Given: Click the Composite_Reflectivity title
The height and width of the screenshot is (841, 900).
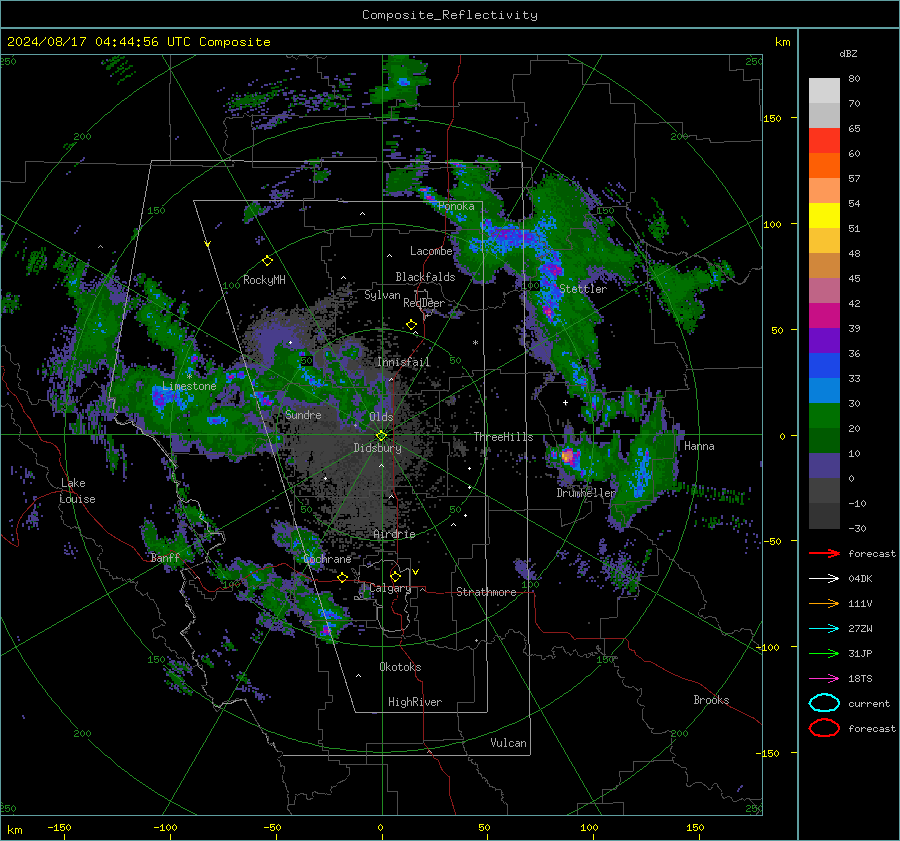Looking at the screenshot, I should click(450, 15).
